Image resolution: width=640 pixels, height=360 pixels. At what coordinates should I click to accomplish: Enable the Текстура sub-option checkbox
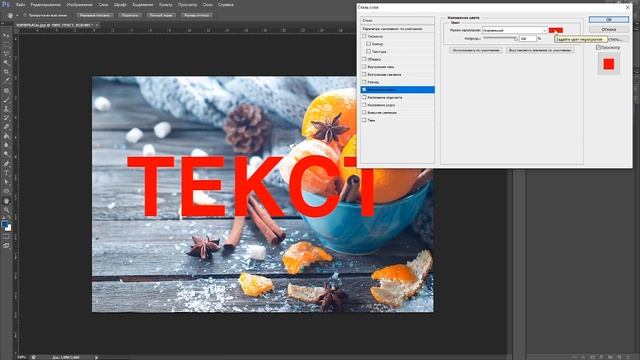tap(368, 51)
